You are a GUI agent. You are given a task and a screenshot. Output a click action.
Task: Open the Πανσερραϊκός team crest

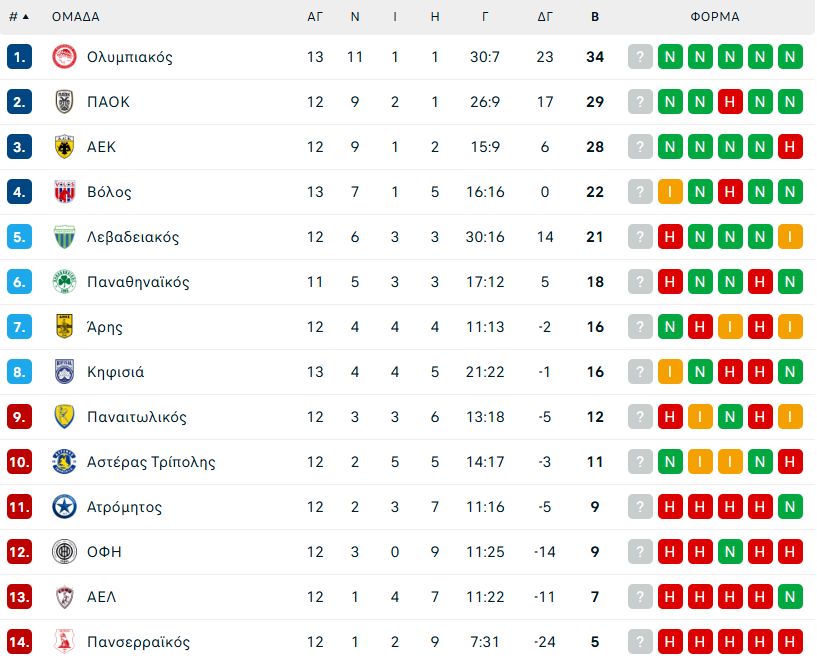(64, 642)
